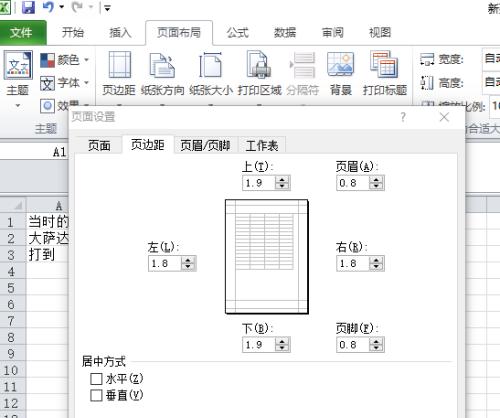Open the 工作表 dialog tab
Viewport: 500px width, 418px height.
(x=262, y=146)
